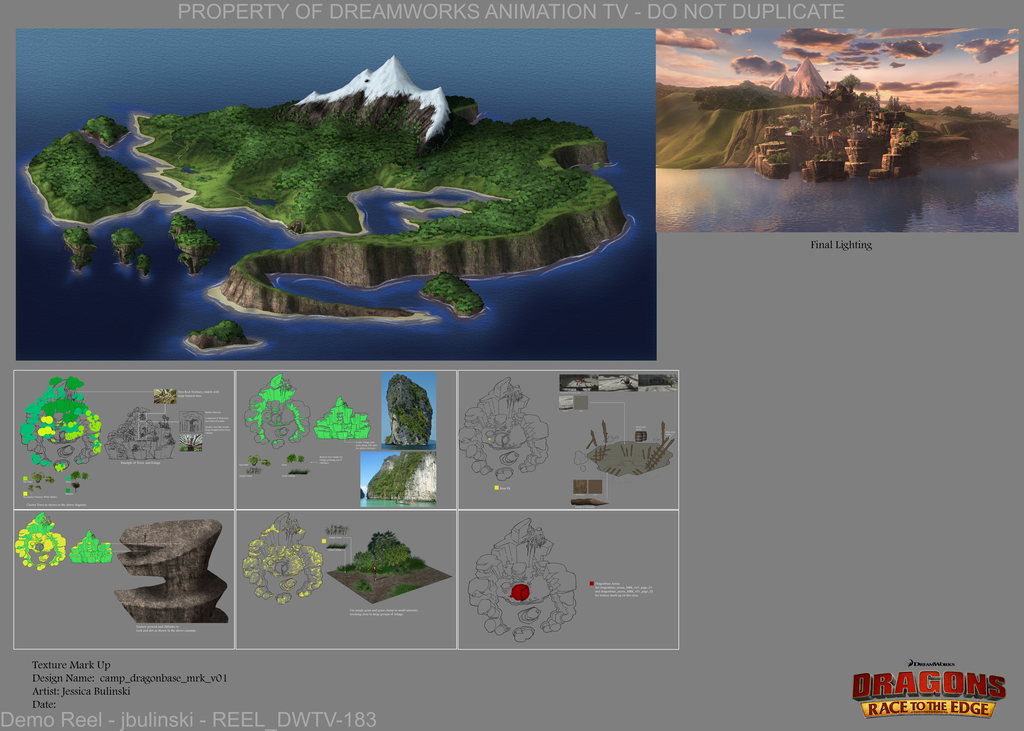The image size is (1024, 731).
Task: Click the "Artist: Jessica Bulinski" line
Action: point(81,691)
